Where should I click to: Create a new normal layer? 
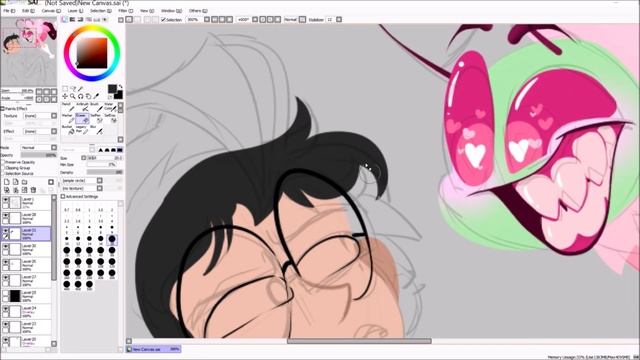pos(7,182)
